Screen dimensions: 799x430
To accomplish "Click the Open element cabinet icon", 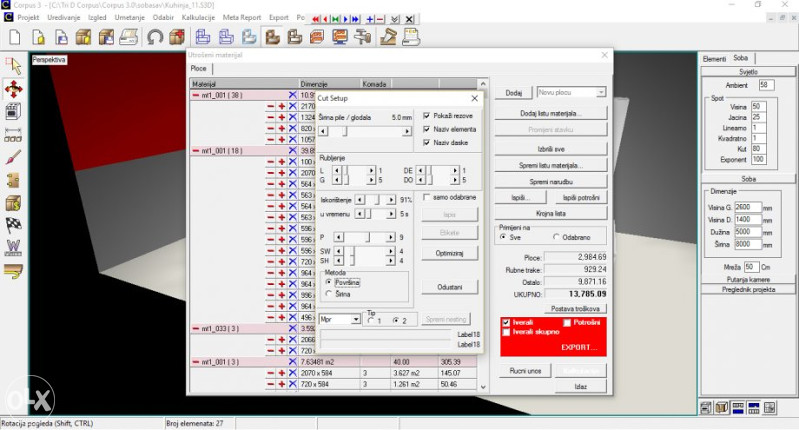I will 83,37.
